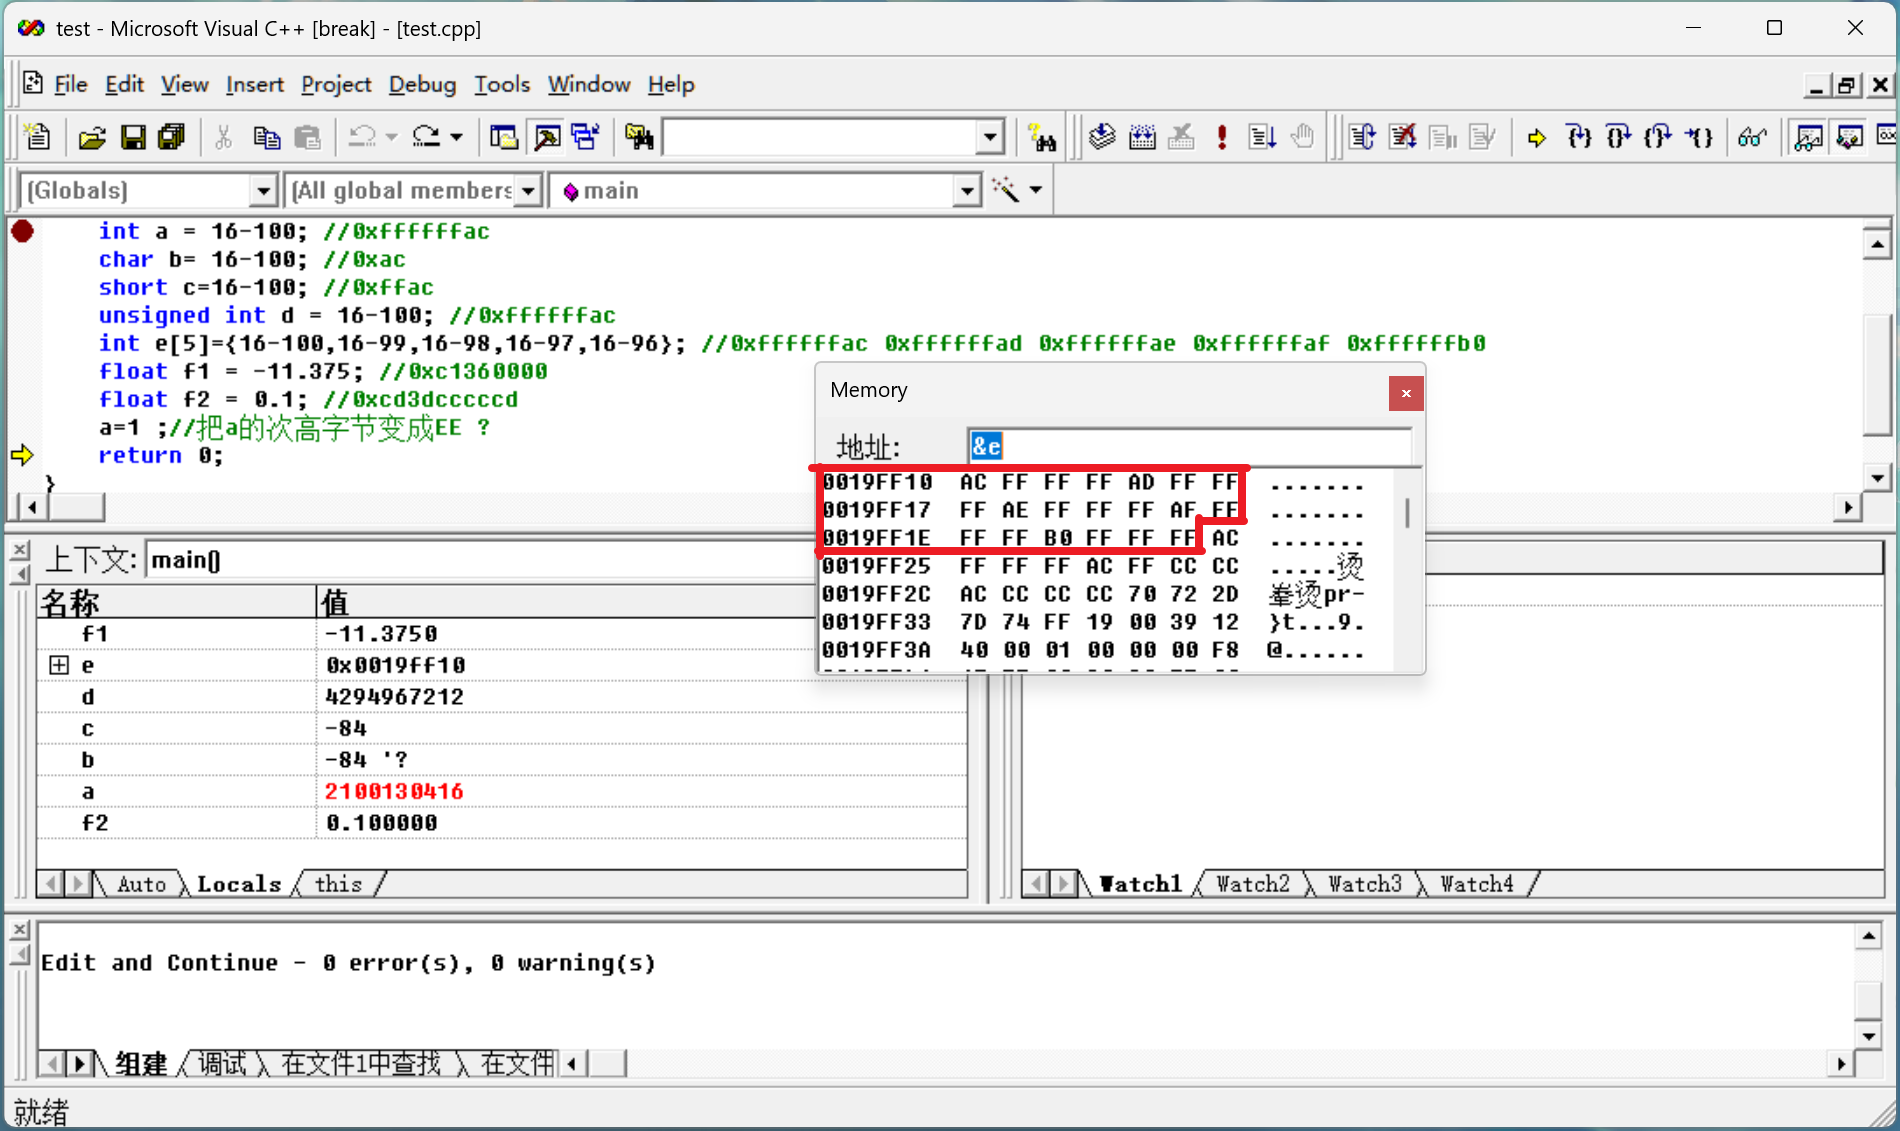Click the Search help binoculars icon
This screenshot has width=1900, height=1131.
(1042, 137)
